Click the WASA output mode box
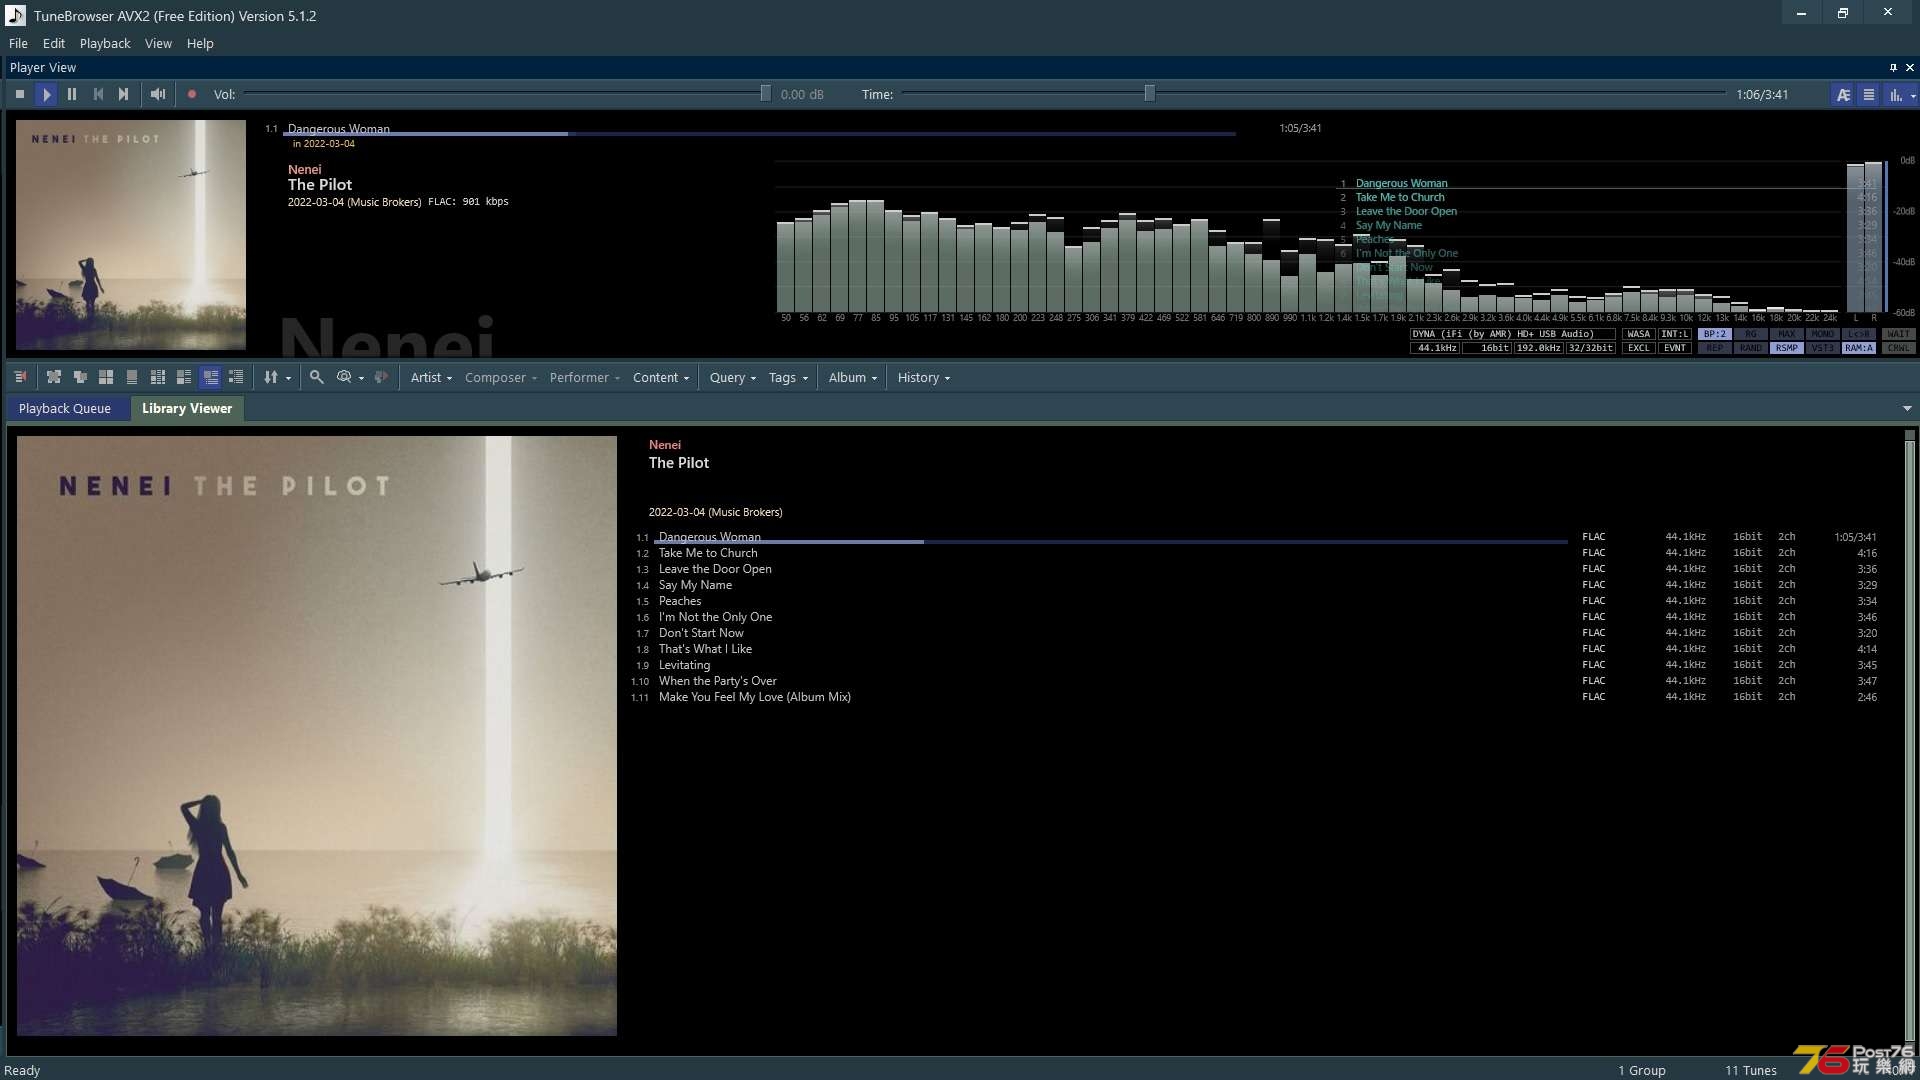Image resolution: width=1920 pixels, height=1080 pixels. click(1639, 334)
